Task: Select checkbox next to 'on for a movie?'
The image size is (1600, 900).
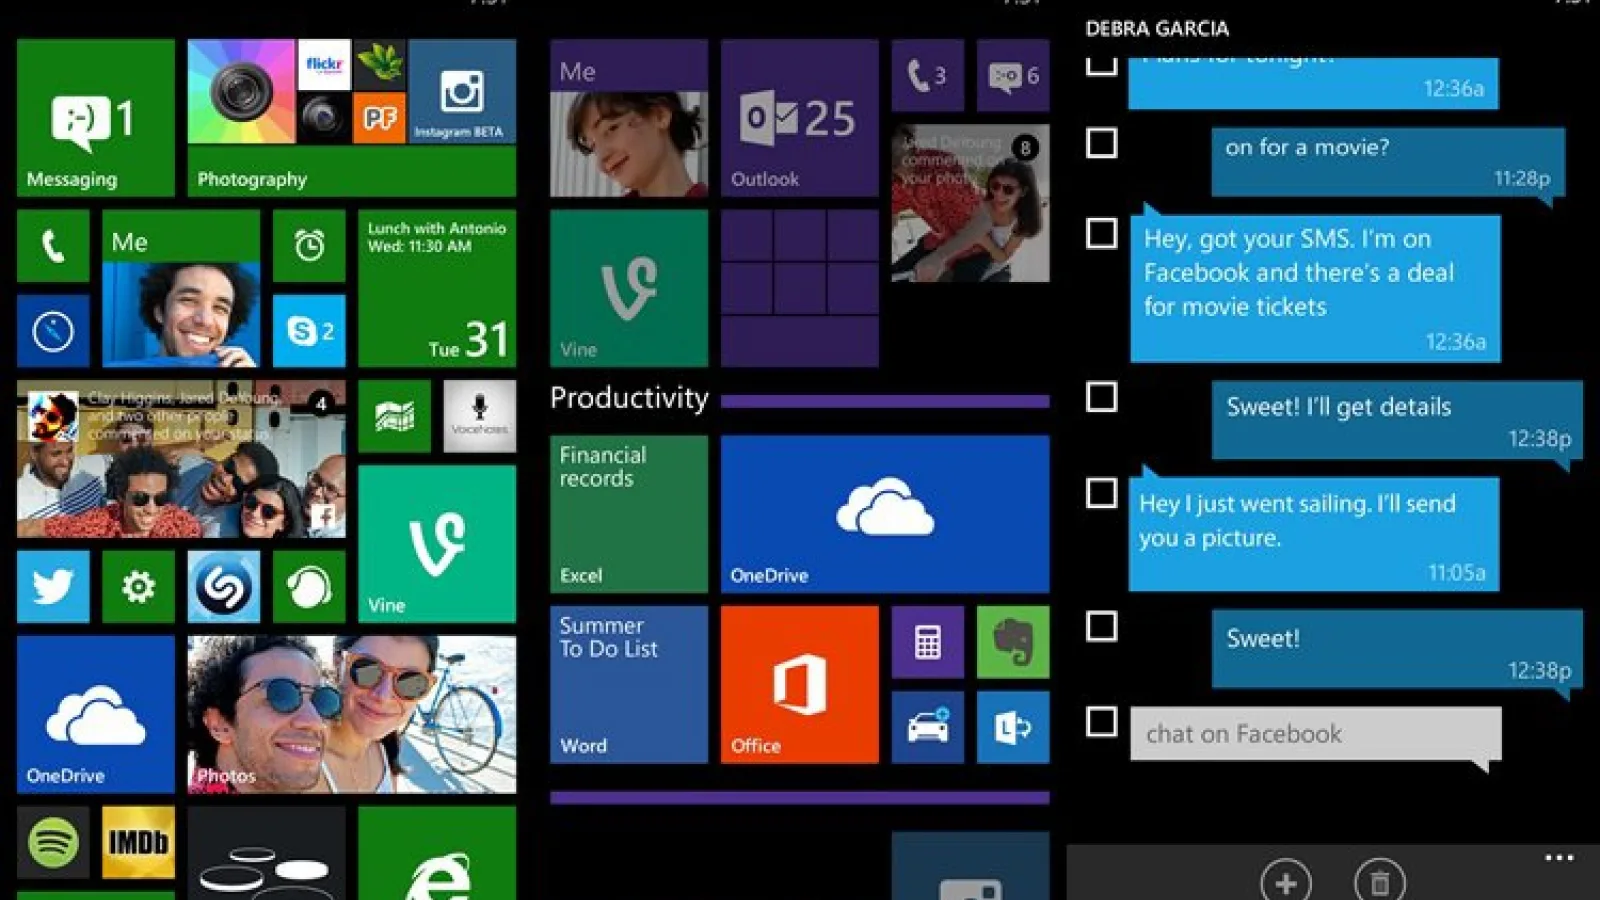Action: click(x=1102, y=143)
